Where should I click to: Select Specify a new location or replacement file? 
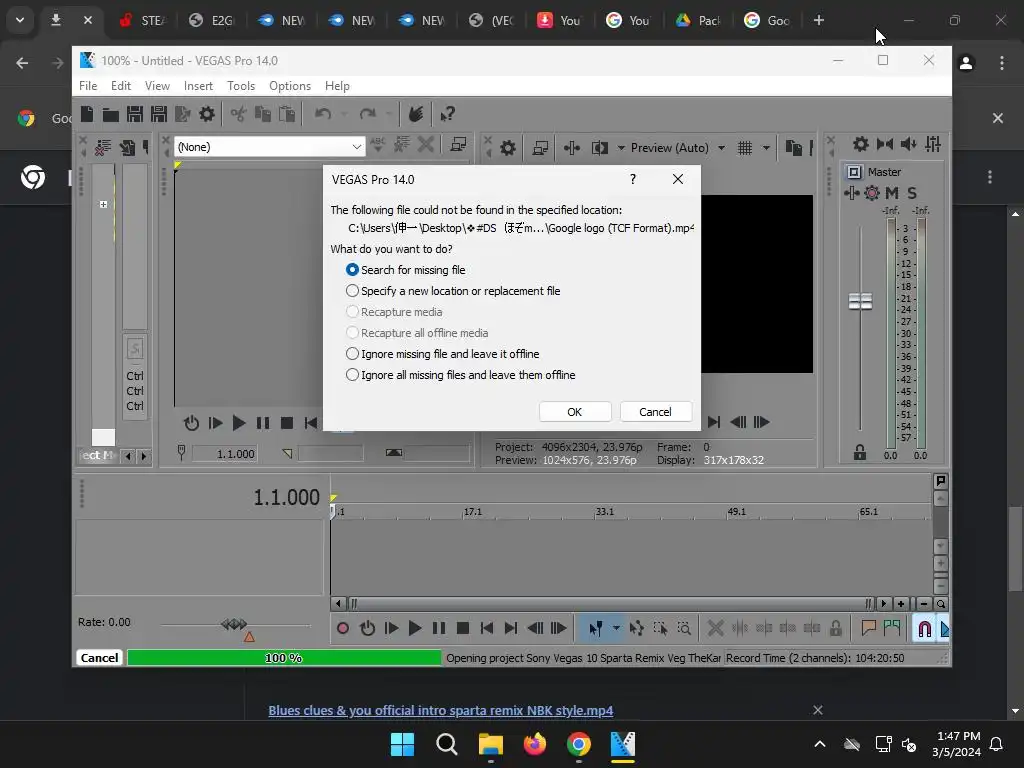click(x=453, y=291)
